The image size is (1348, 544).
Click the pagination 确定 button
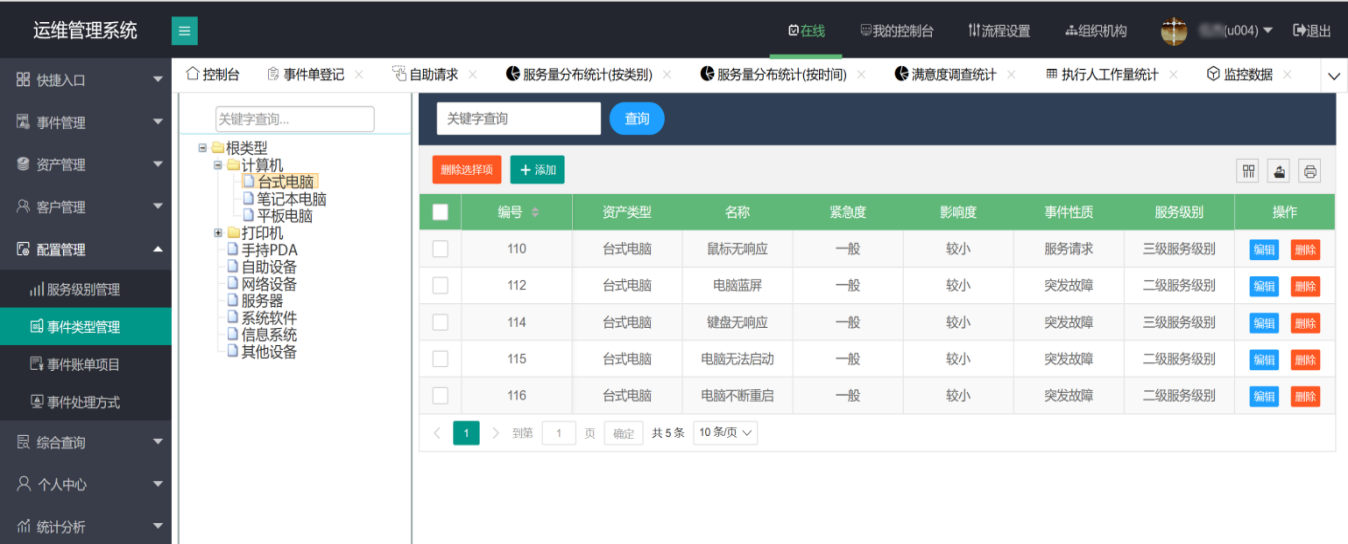(x=623, y=433)
